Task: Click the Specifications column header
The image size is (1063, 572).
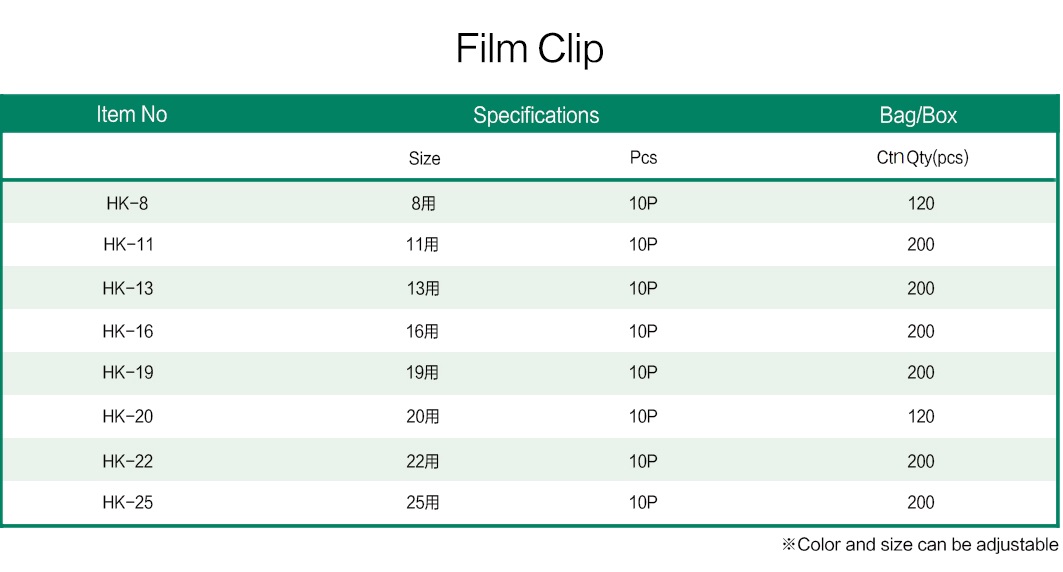Action: [536, 115]
